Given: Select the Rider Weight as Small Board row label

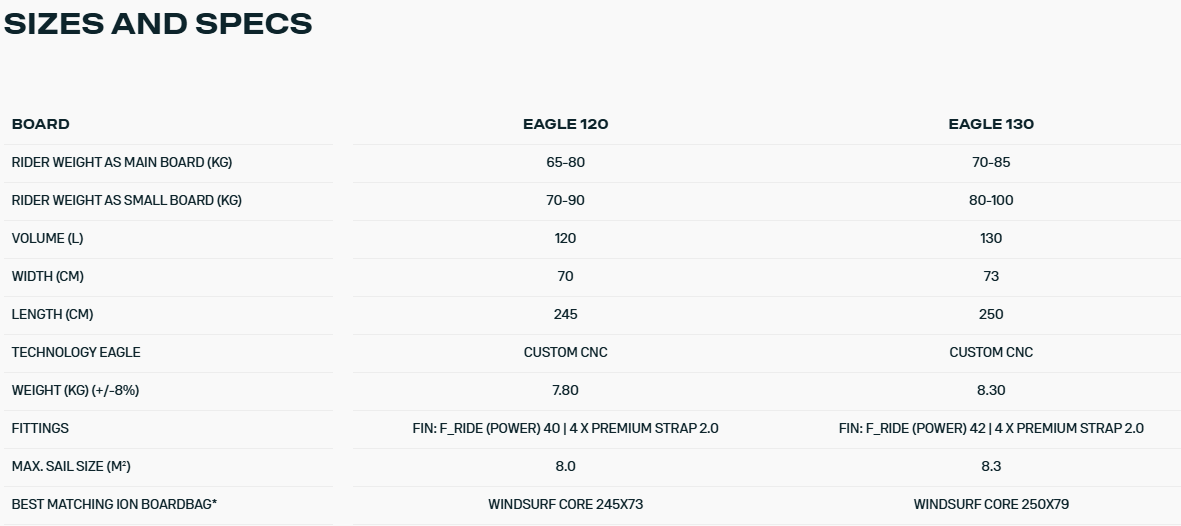Looking at the screenshot, I should [x=127, y=200].
